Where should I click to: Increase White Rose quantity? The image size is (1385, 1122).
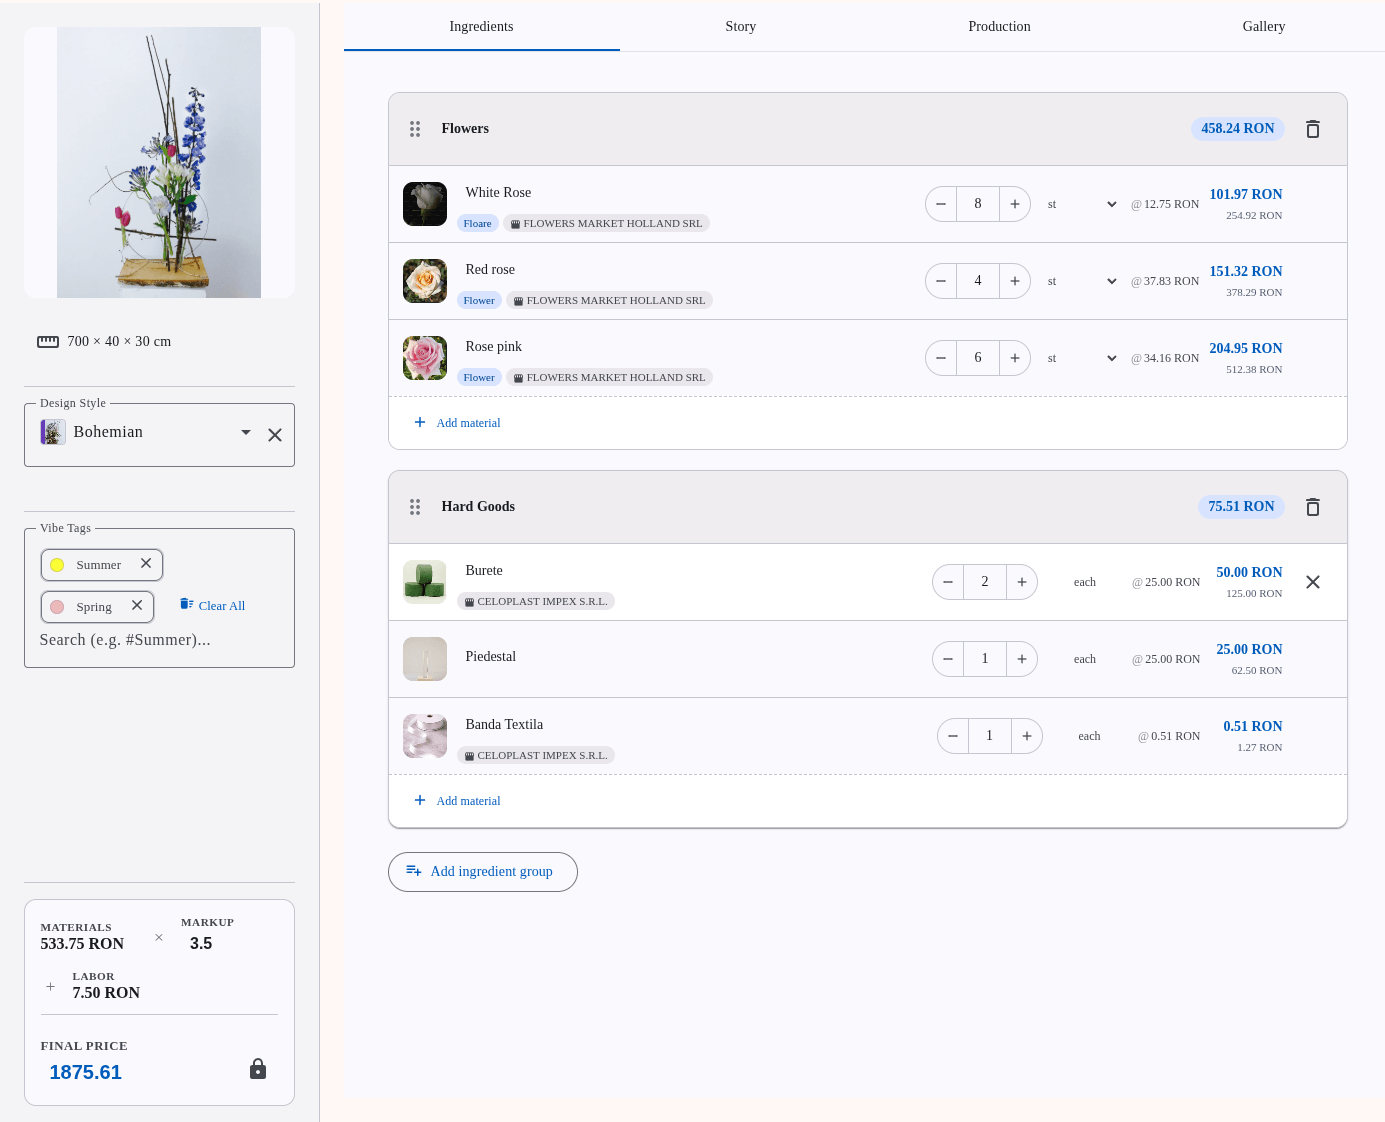point(1015,204)
